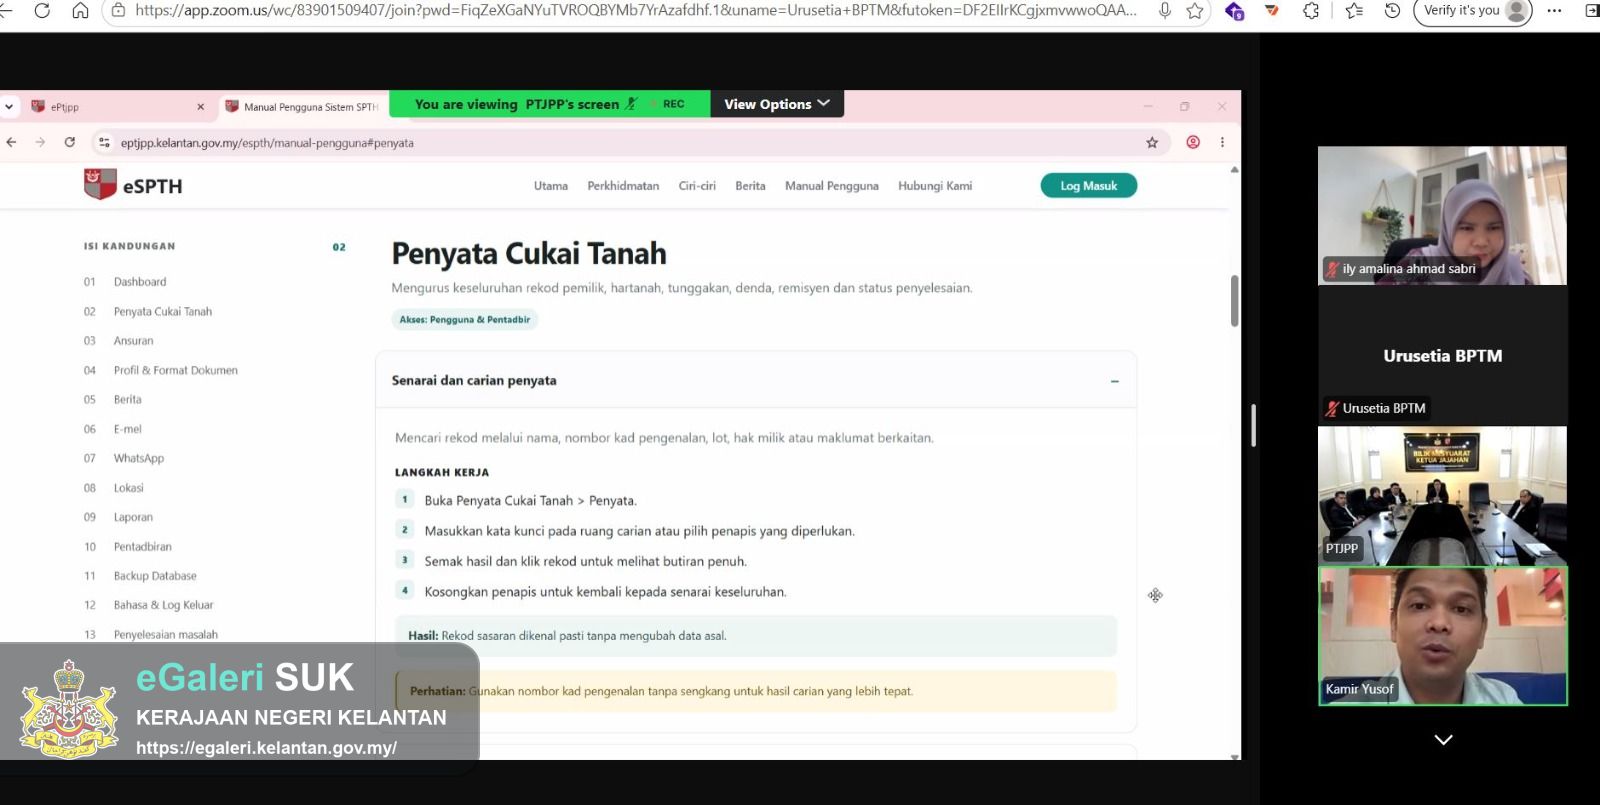Click the Log Masuk button
1600x805 pixels.
pyautogui.click(x=1089, y=186)
